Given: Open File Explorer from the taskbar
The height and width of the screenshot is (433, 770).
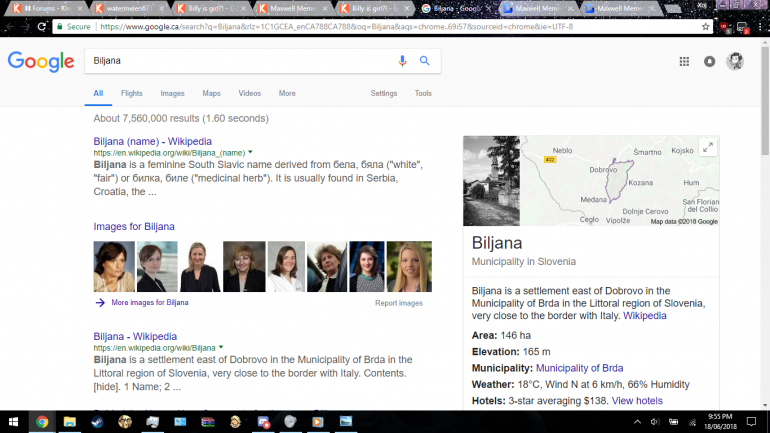Looking at the screenshot, I should pyautogui.click(x=69, y=422).
